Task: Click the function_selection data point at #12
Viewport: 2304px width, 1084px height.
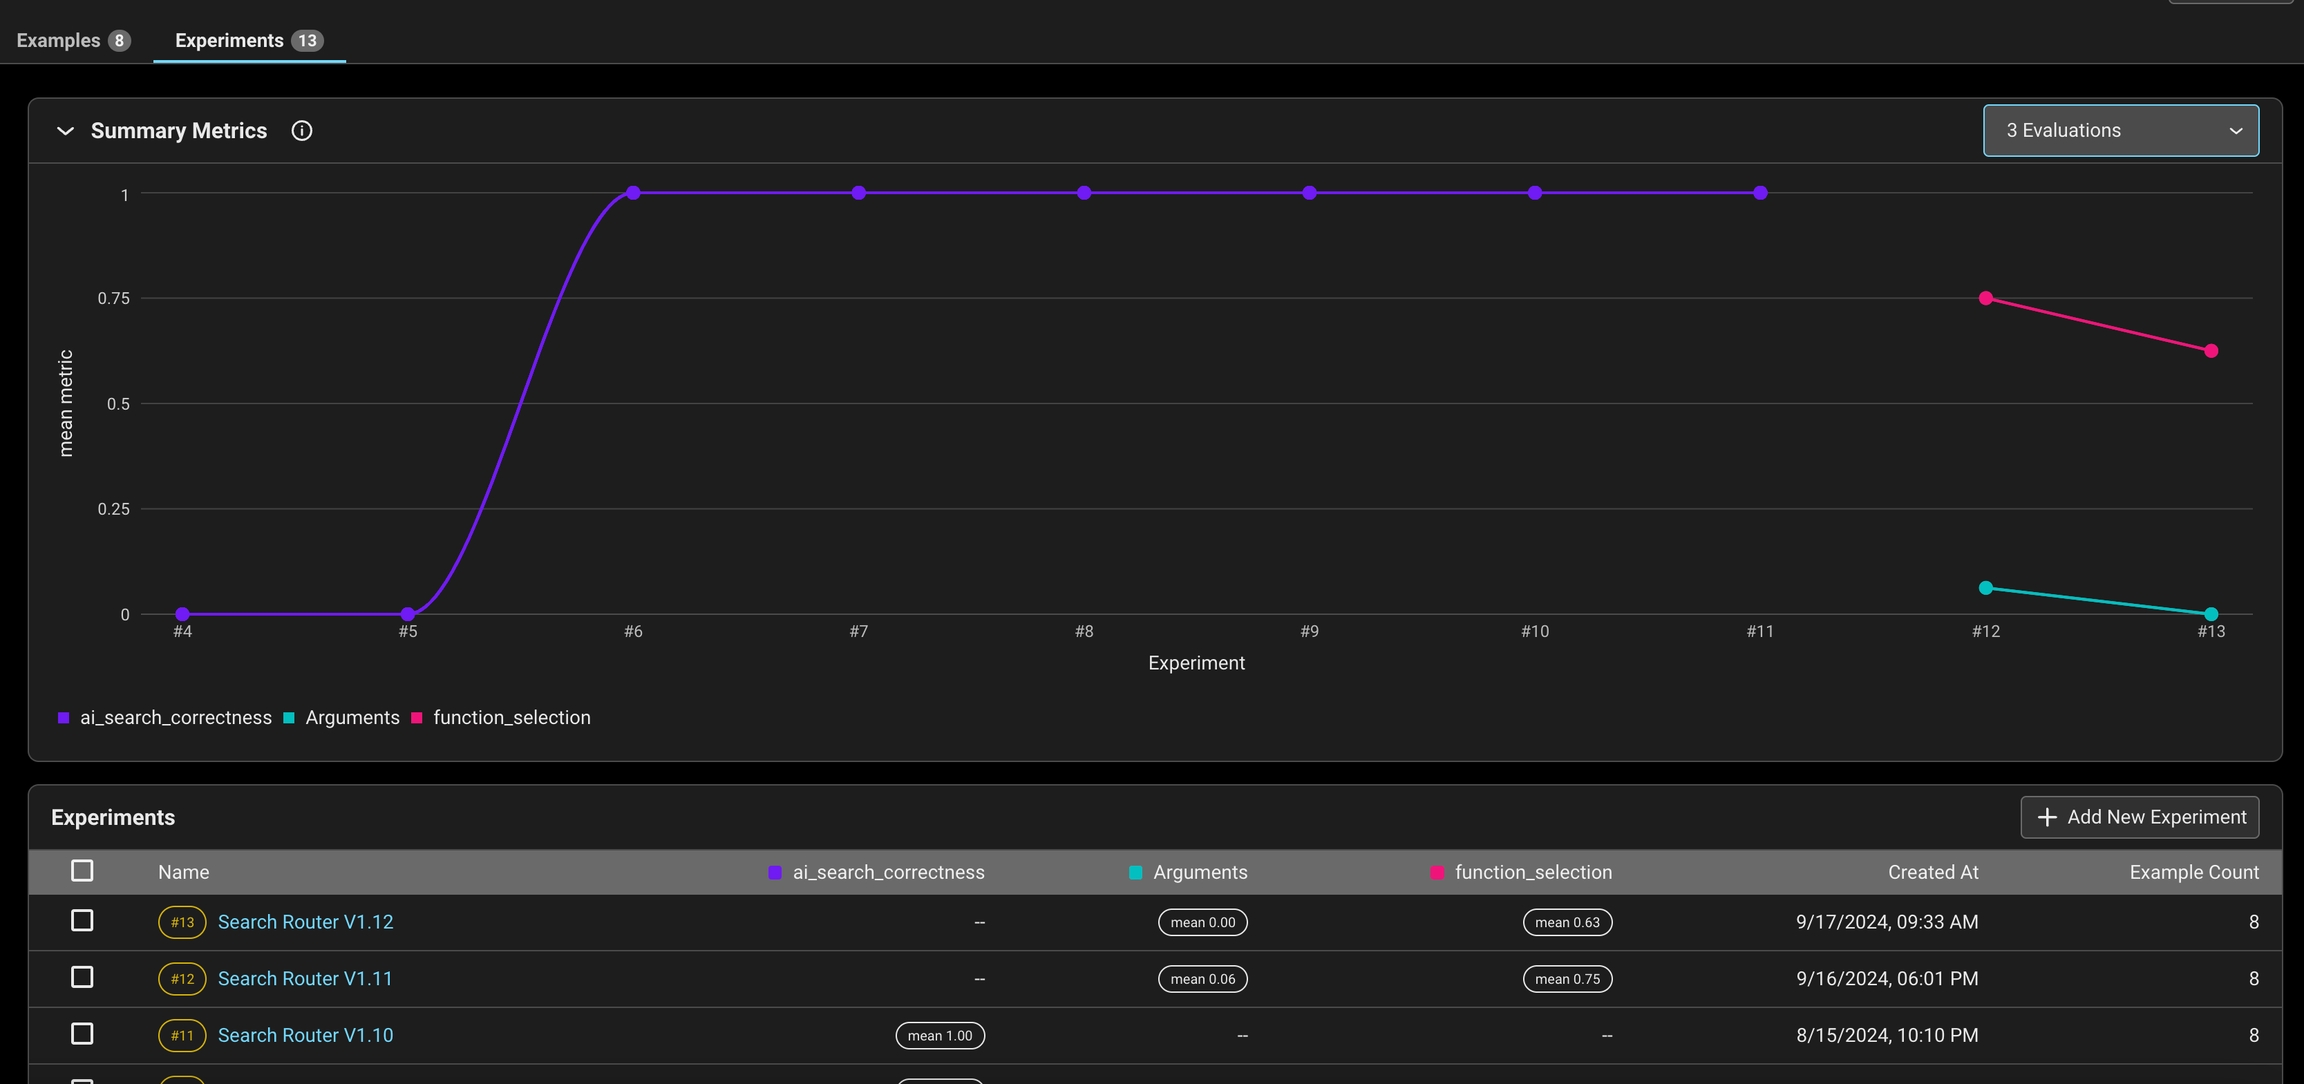Action: 1986,298
